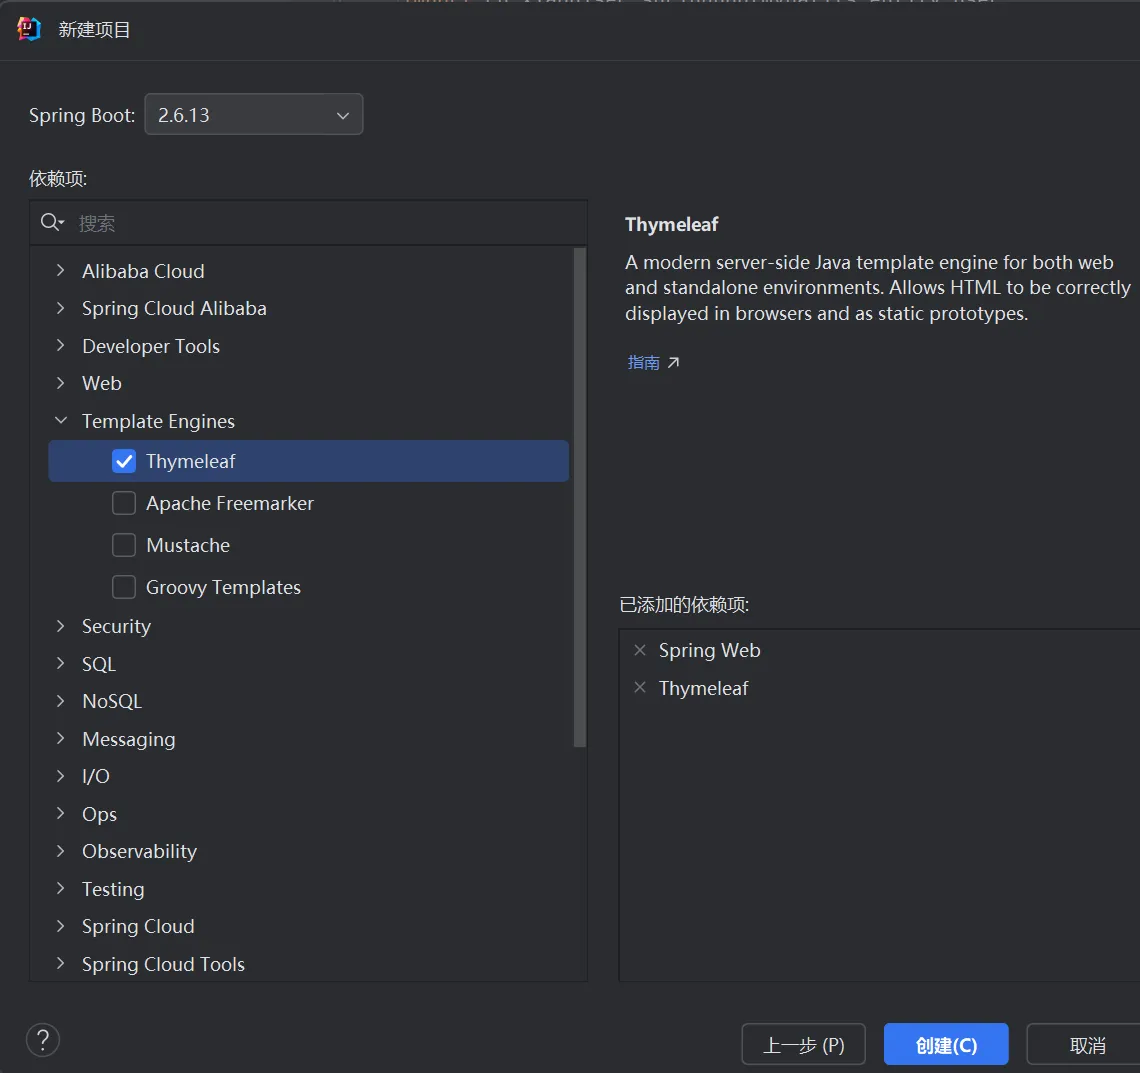This screenshot has height=1073, width=1140.
Task: Click the IntelliJ IDEA logo icon
Action: [29, 29]
